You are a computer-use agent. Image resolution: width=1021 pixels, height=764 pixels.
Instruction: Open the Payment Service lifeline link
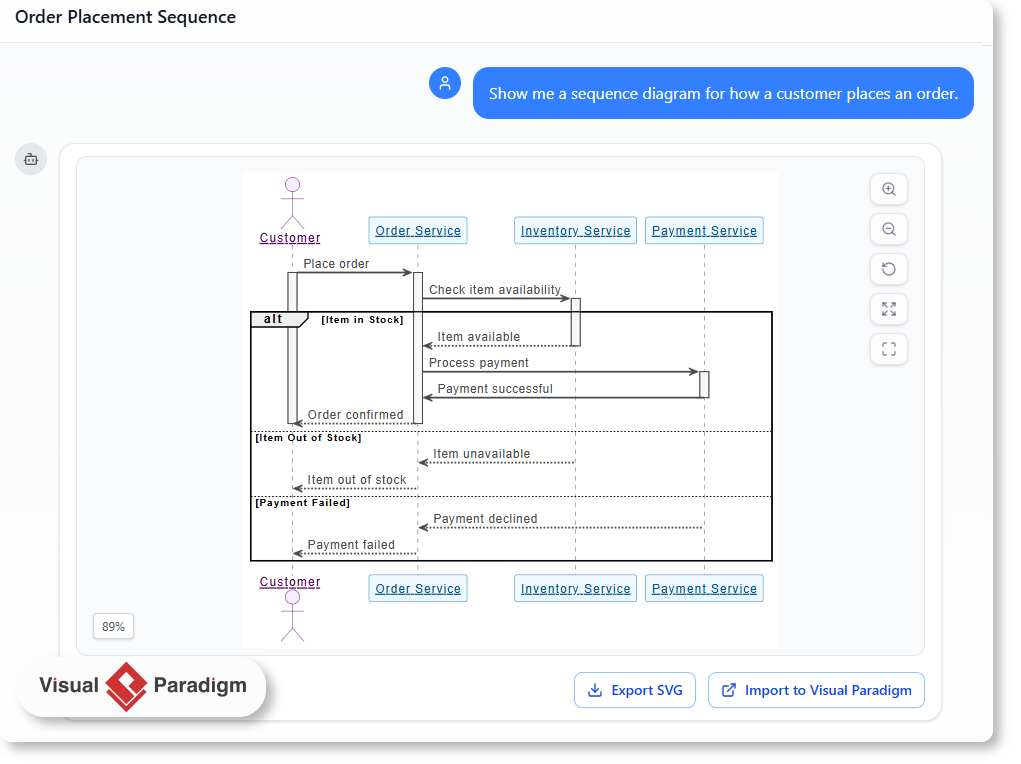(704, 230)
